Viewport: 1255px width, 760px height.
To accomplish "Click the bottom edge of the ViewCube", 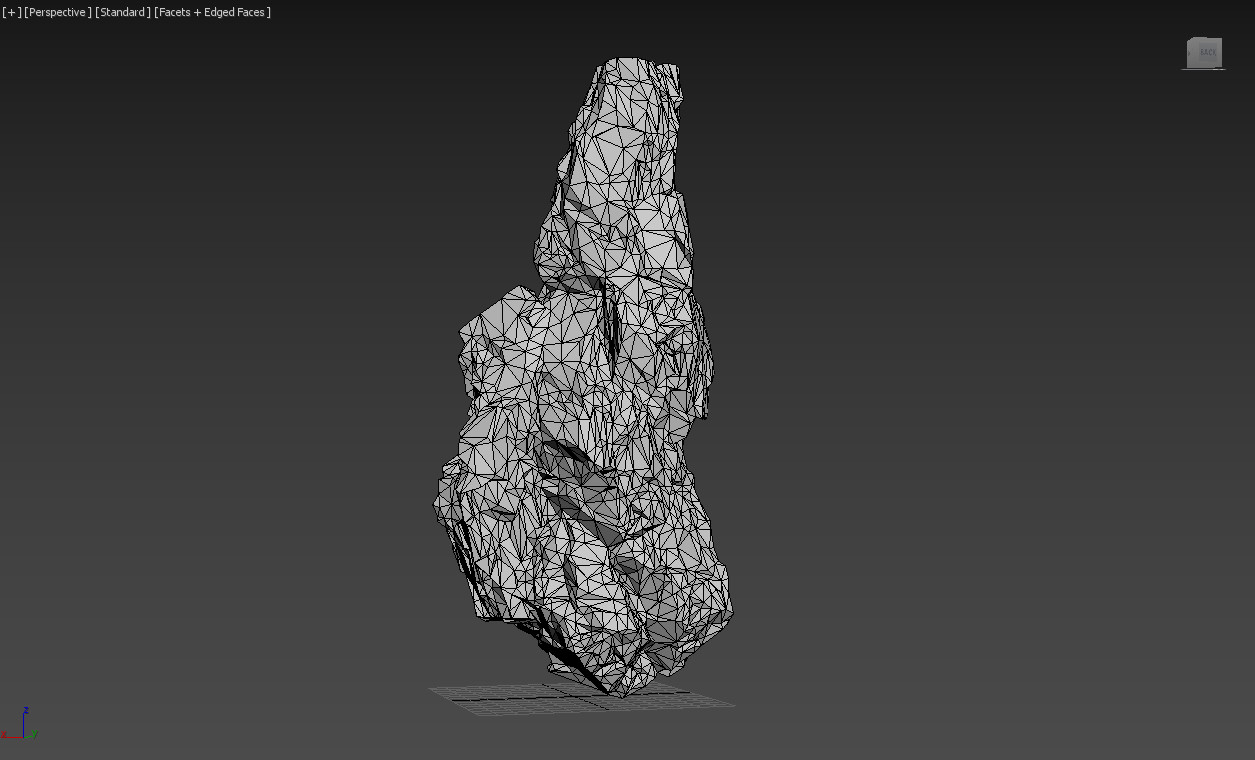I will [1204, 66].
